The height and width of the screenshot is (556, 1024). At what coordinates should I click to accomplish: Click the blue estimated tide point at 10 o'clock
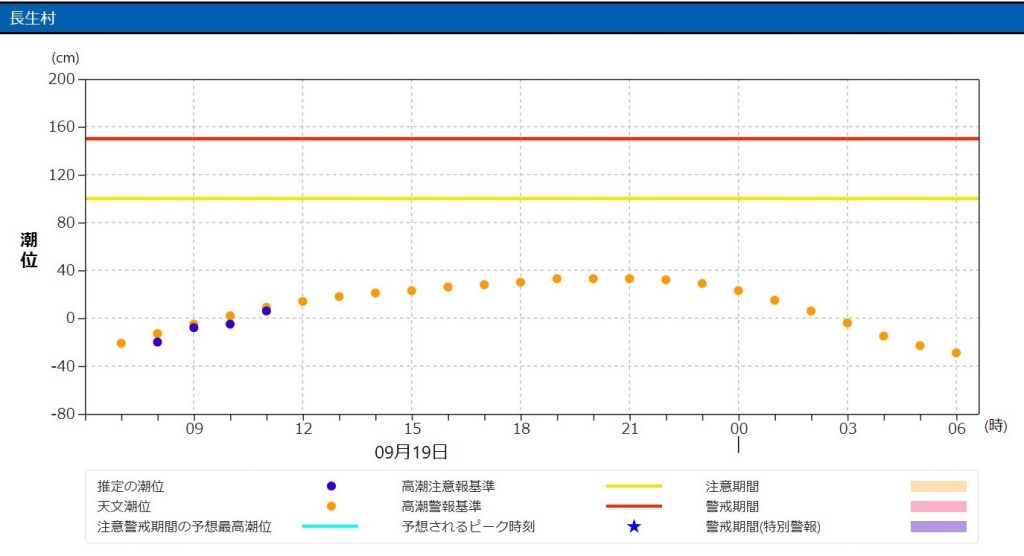(x=230, y=324)
